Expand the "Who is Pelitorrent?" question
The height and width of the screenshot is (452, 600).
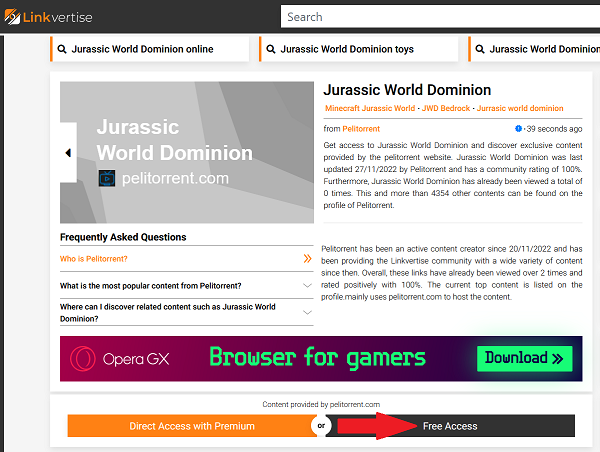point(187,259)
